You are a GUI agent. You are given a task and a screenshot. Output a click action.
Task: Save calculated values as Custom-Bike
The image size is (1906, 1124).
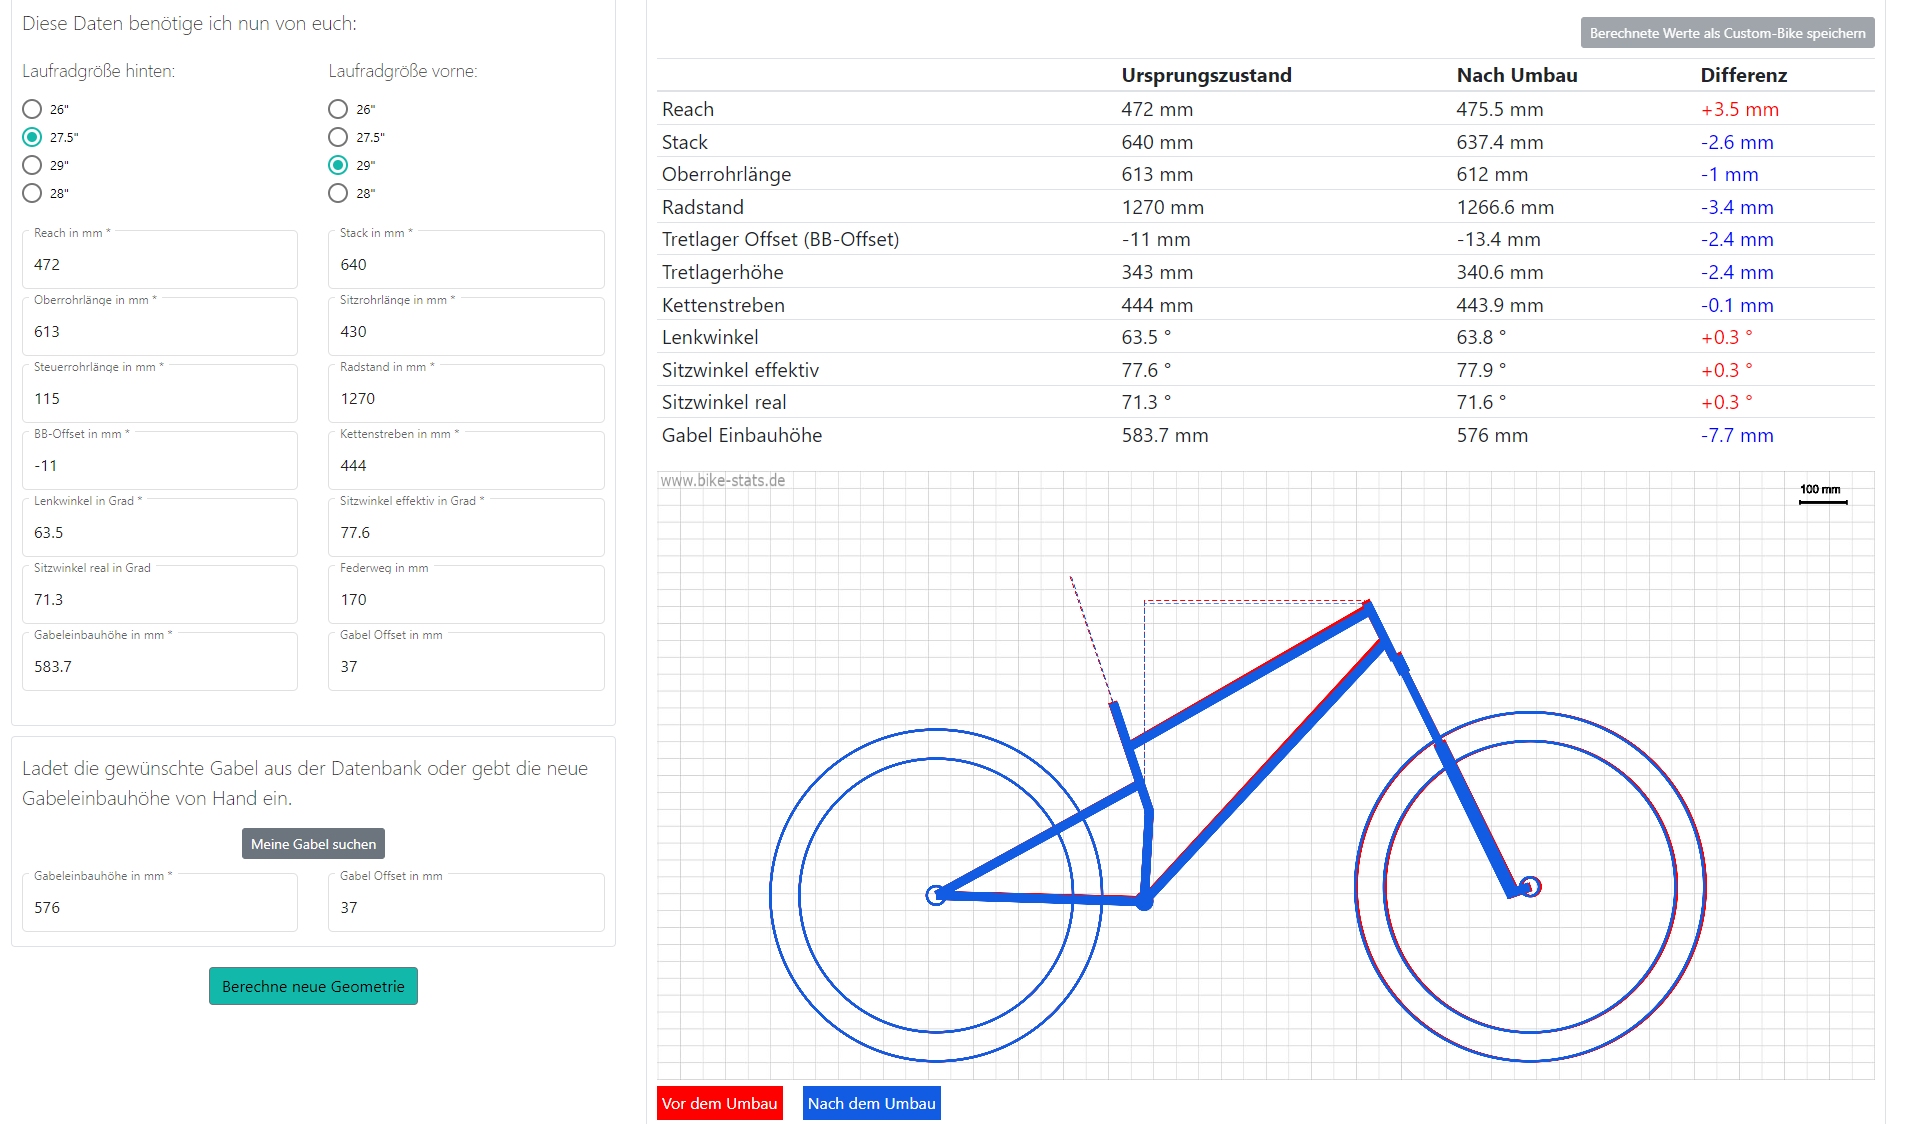(1727, 33)
